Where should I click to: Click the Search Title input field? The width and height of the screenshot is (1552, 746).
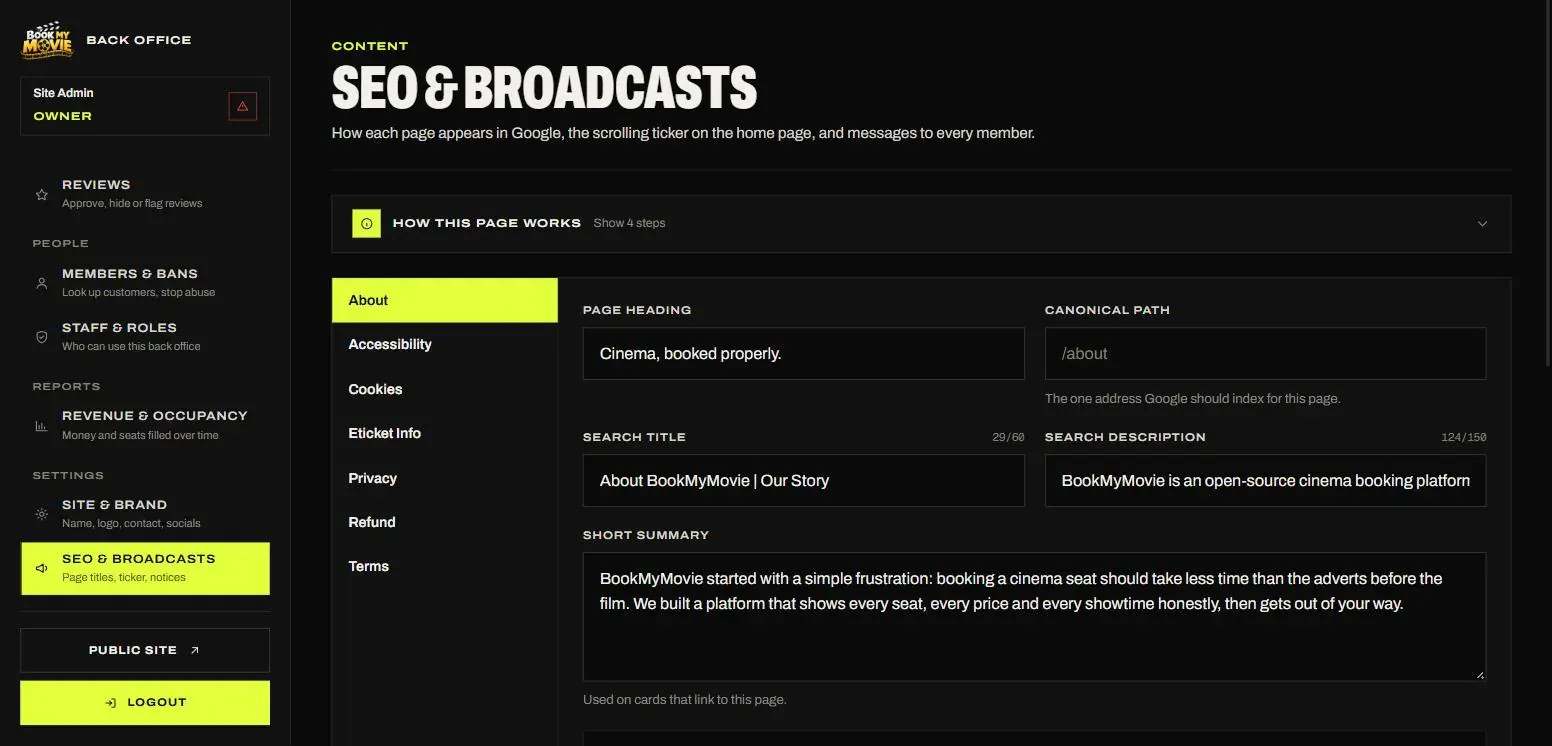click(804, 480)
